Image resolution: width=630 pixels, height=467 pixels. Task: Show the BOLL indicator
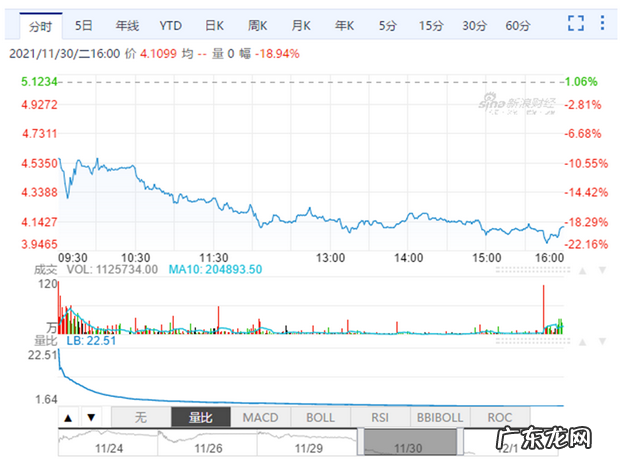[320, 417]
